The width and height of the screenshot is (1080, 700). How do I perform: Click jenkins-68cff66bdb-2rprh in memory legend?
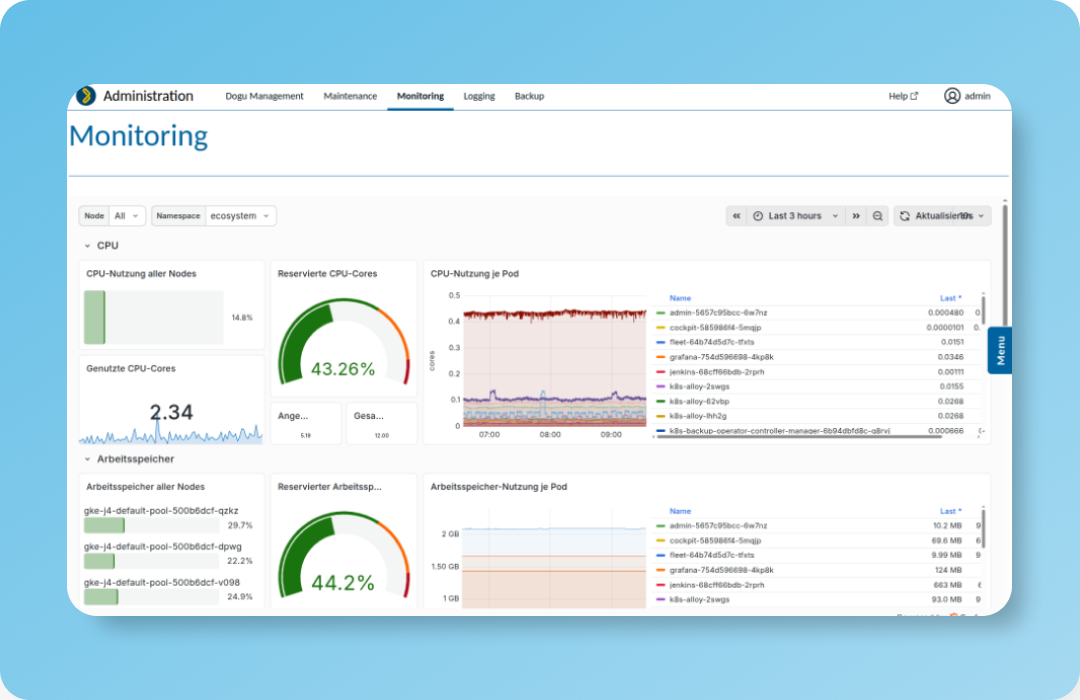[x=716, y=585]
